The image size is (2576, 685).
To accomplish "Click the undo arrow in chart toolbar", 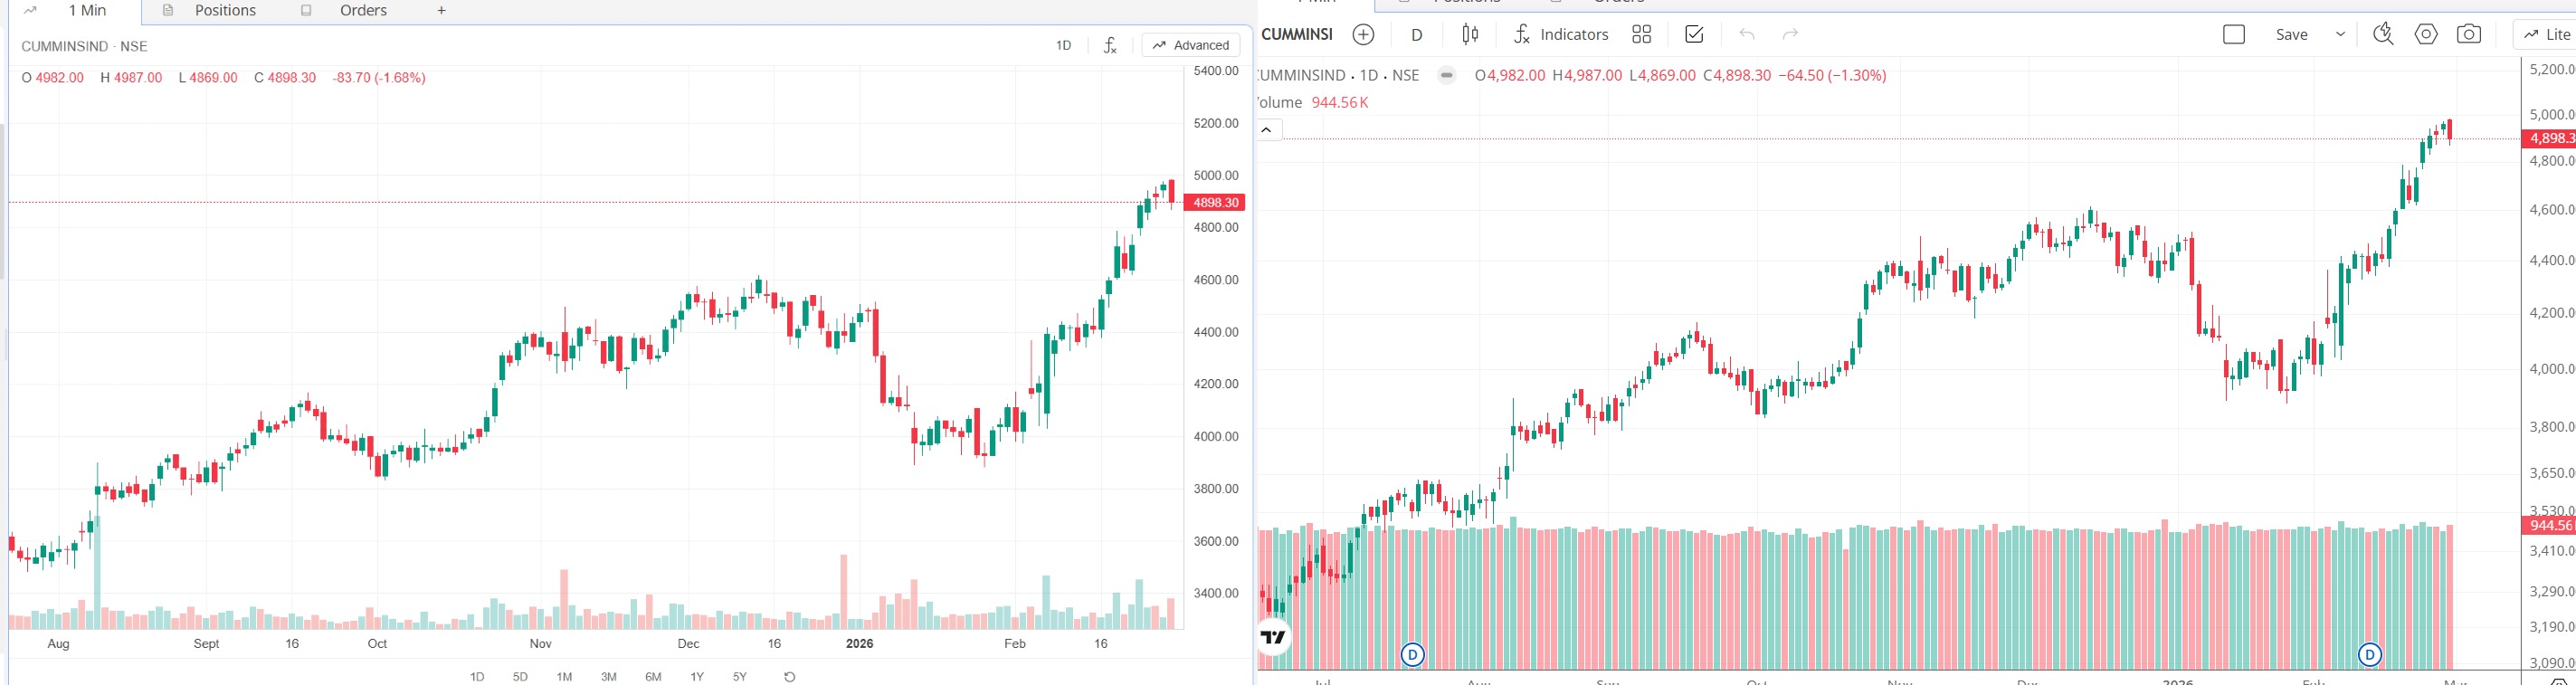I will click(1747, 35).
